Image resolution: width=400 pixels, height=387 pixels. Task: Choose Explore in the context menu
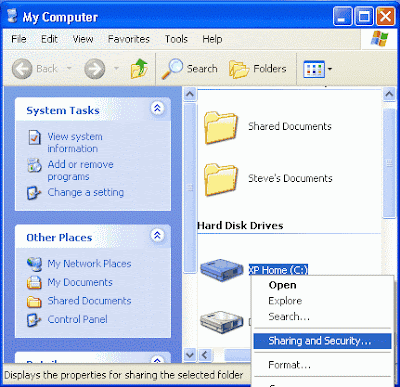tap(322, 301)
